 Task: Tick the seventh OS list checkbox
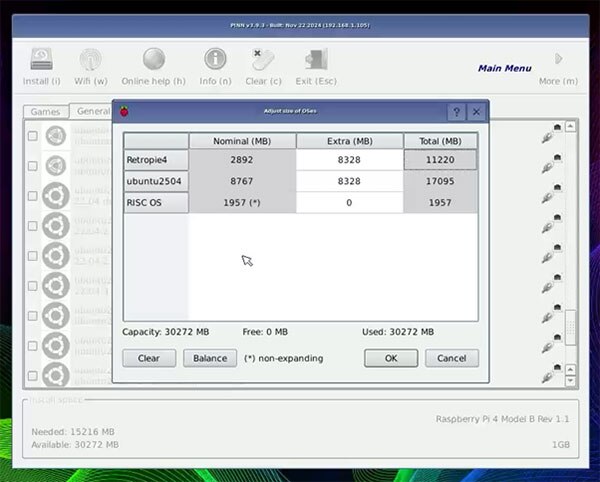point(33,316)
